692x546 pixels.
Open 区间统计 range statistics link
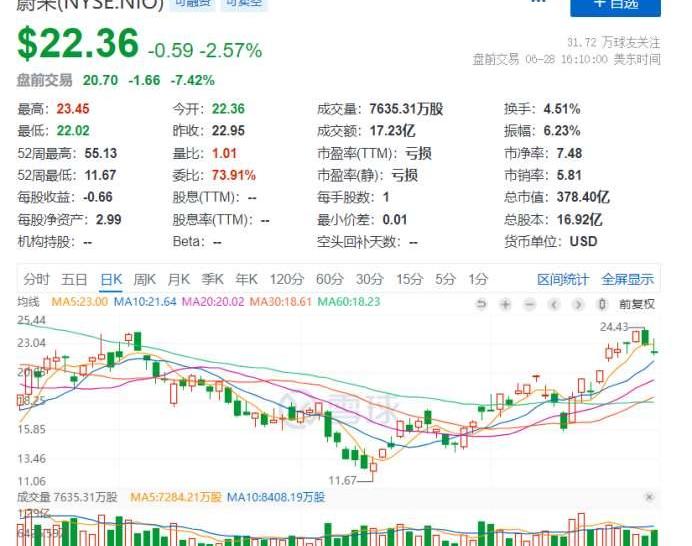point(563,279)
